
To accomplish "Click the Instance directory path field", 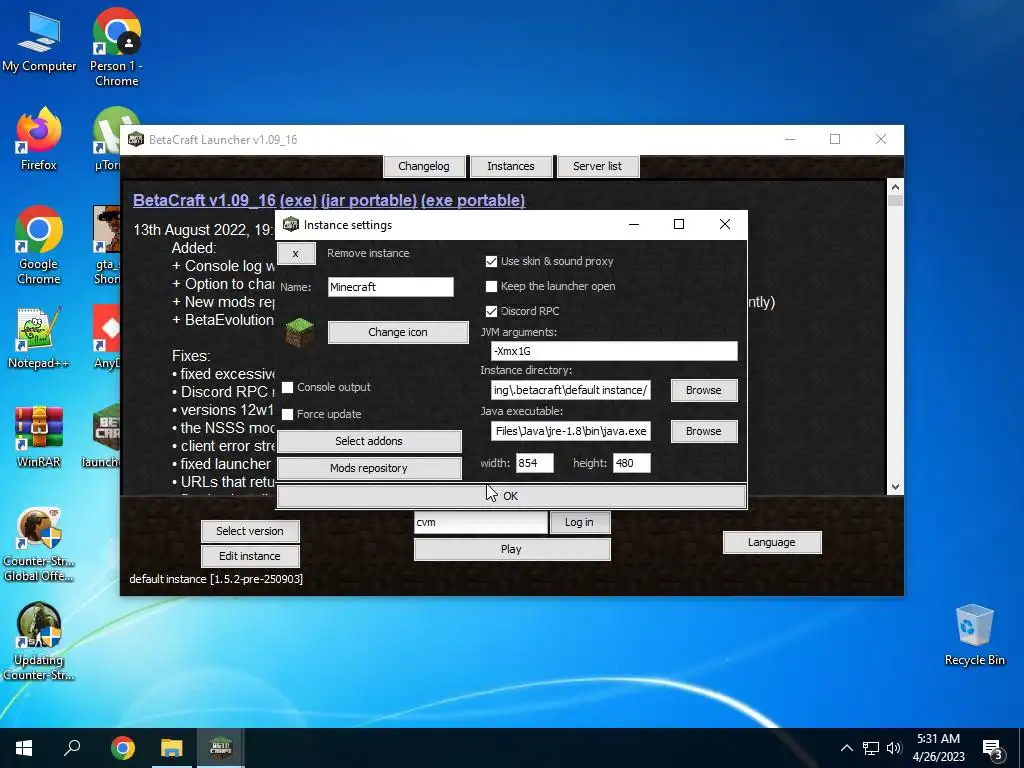I will (570, 390).
